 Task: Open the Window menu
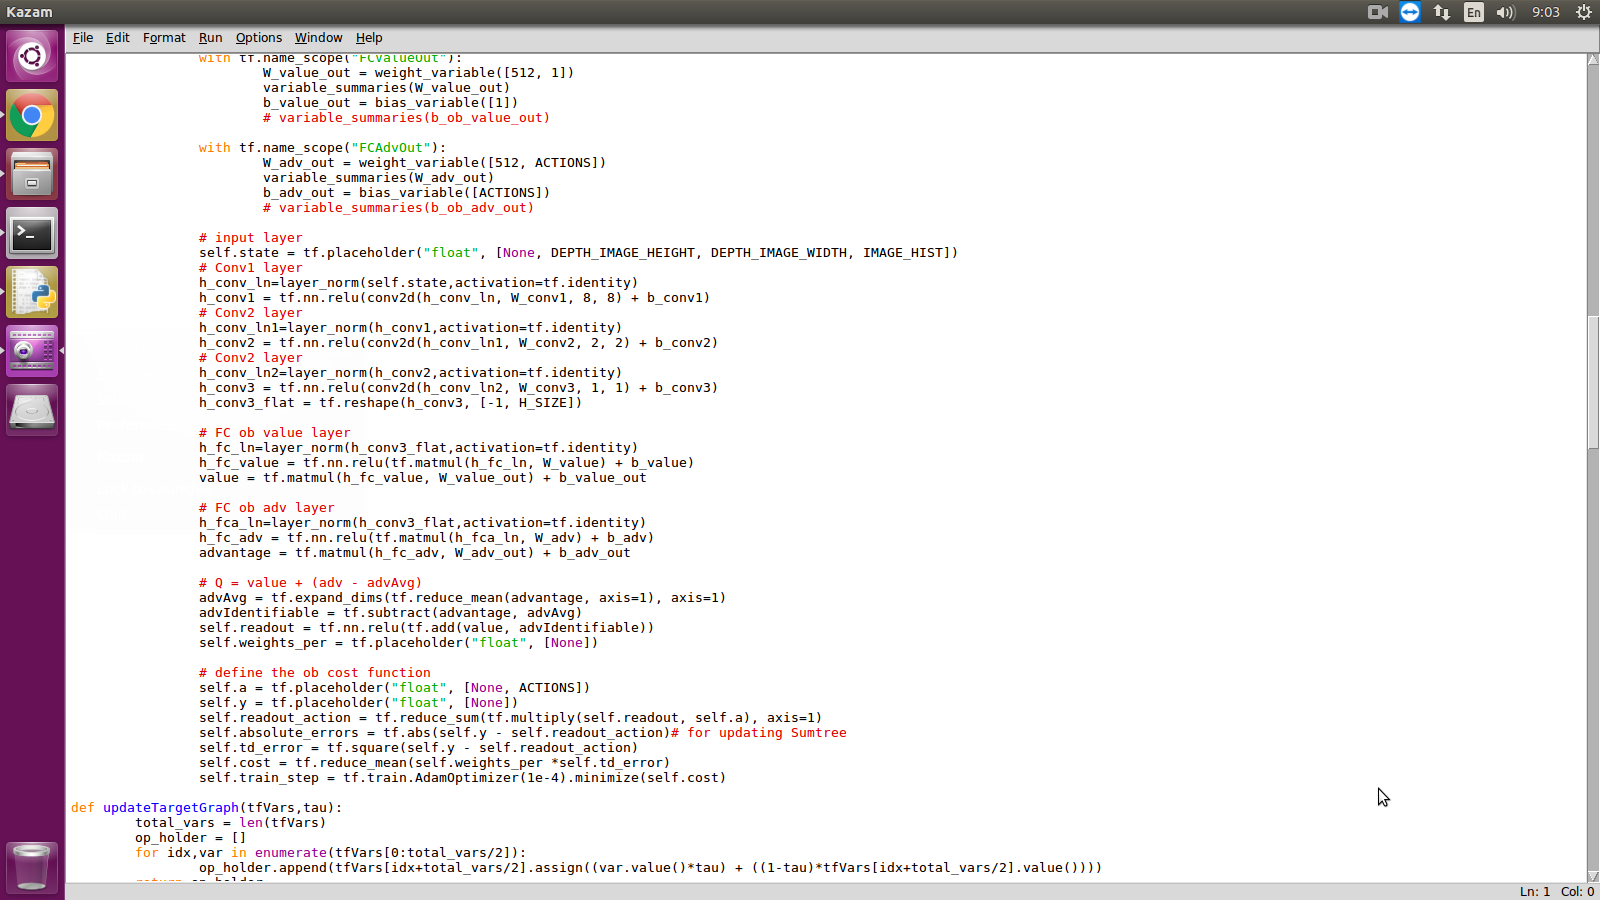click(x=318, y=38)
